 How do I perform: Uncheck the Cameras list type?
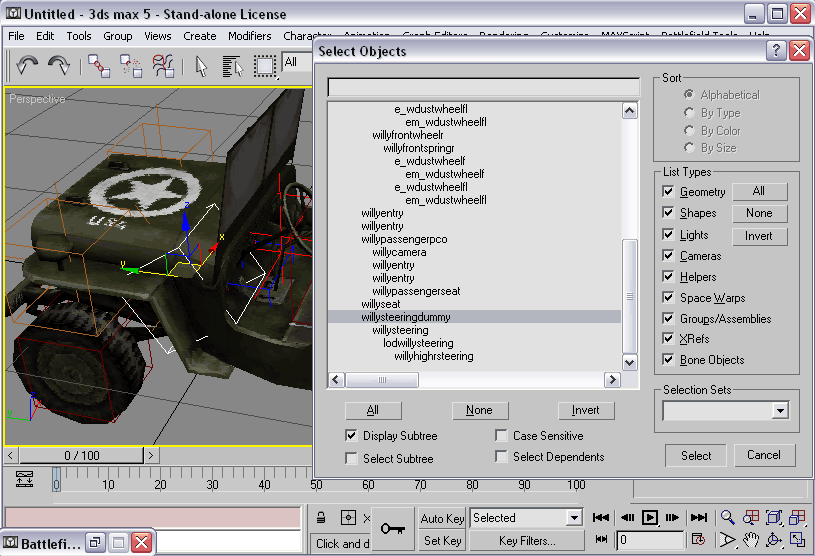point(668,255)
